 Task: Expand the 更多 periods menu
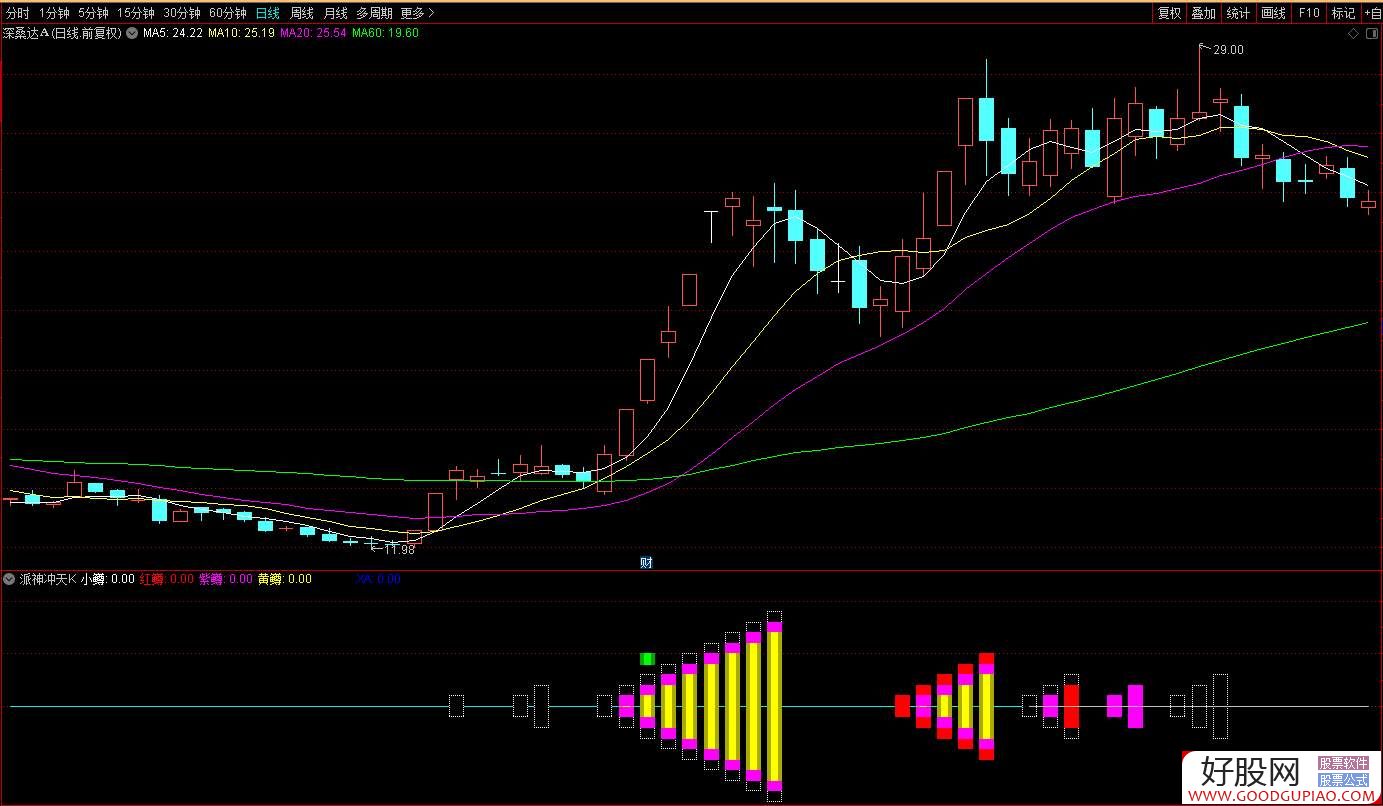coord(417,13)
